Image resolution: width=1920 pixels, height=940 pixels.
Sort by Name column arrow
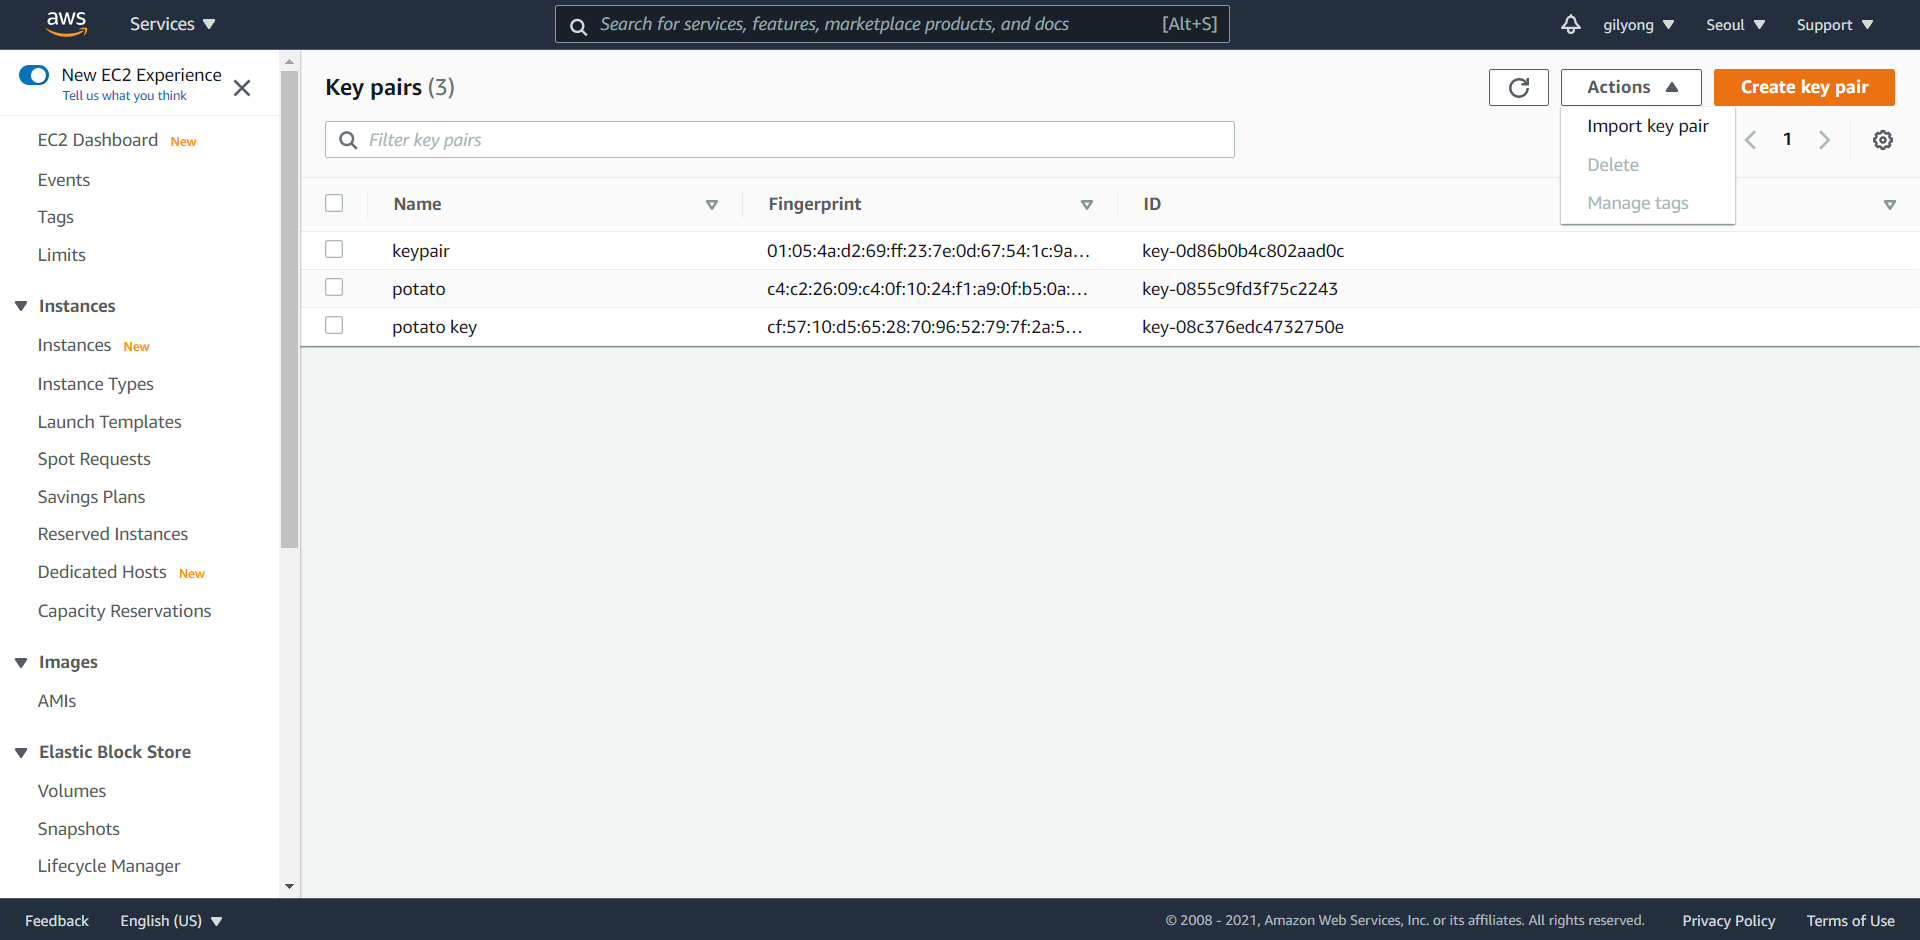(x=712, y=205)
